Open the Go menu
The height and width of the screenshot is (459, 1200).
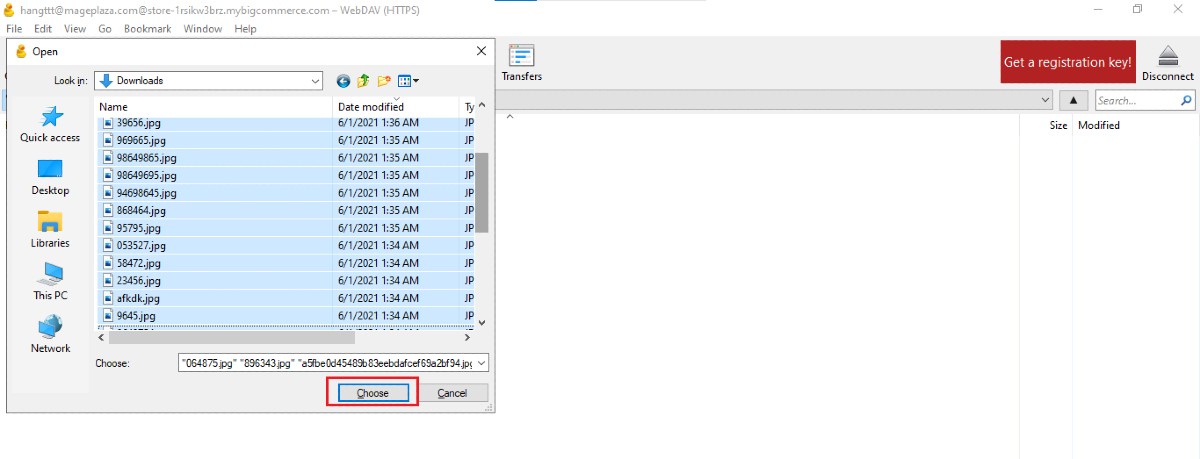tap(105, 29)
